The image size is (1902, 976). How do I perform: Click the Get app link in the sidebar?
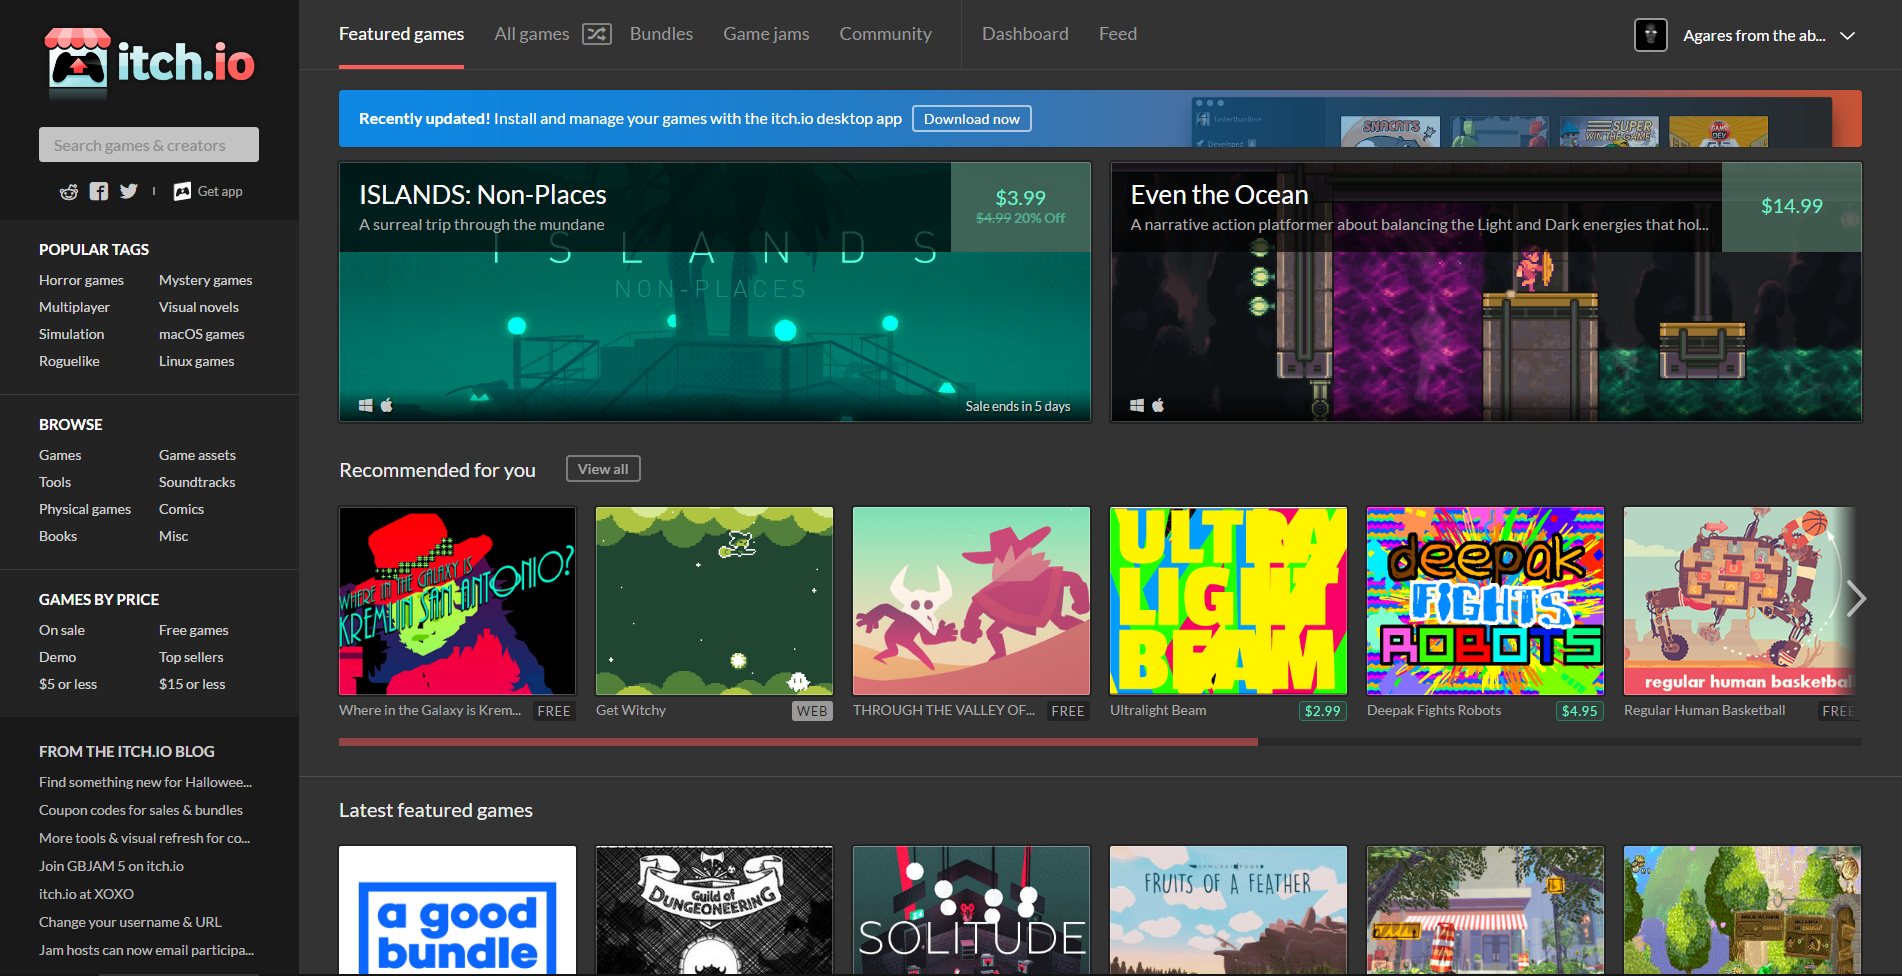207,191
